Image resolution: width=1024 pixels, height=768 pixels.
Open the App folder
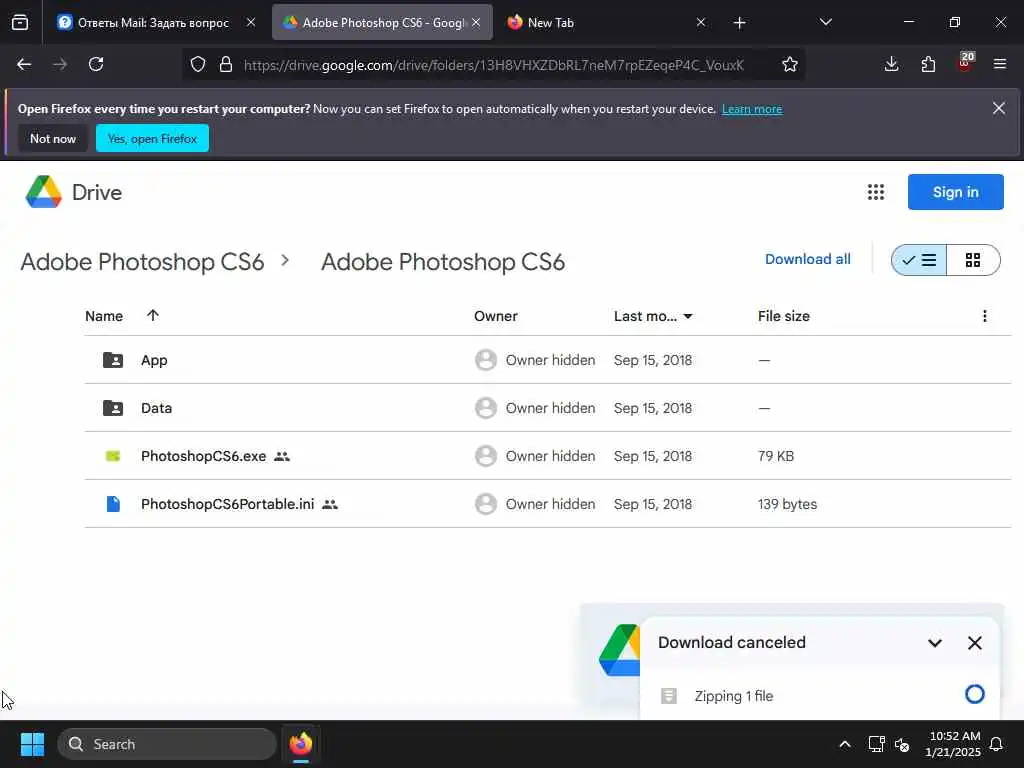point(154,360)
